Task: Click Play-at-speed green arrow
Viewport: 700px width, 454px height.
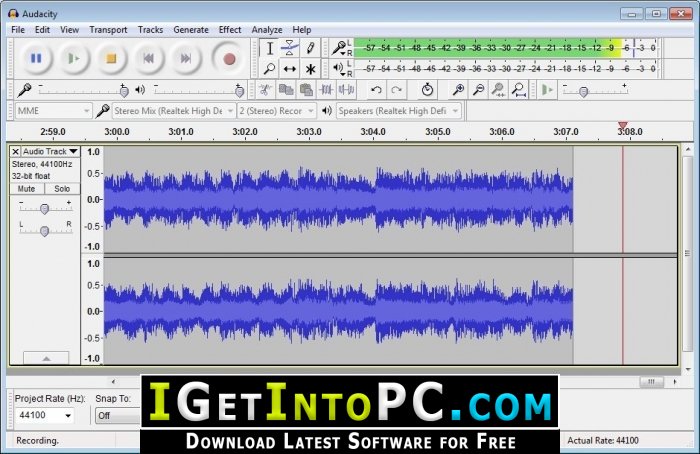Action: tap(547, 90)
